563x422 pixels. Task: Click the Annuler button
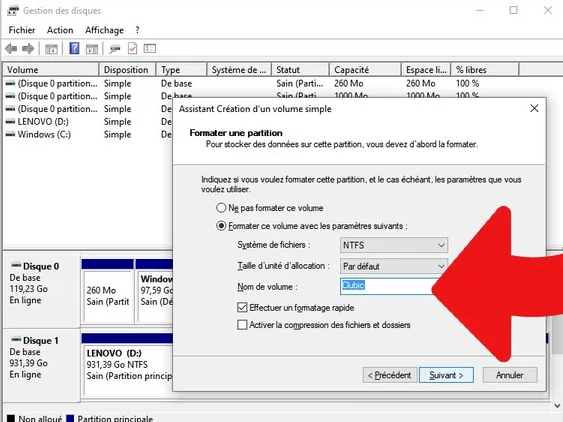click(510, 375)
